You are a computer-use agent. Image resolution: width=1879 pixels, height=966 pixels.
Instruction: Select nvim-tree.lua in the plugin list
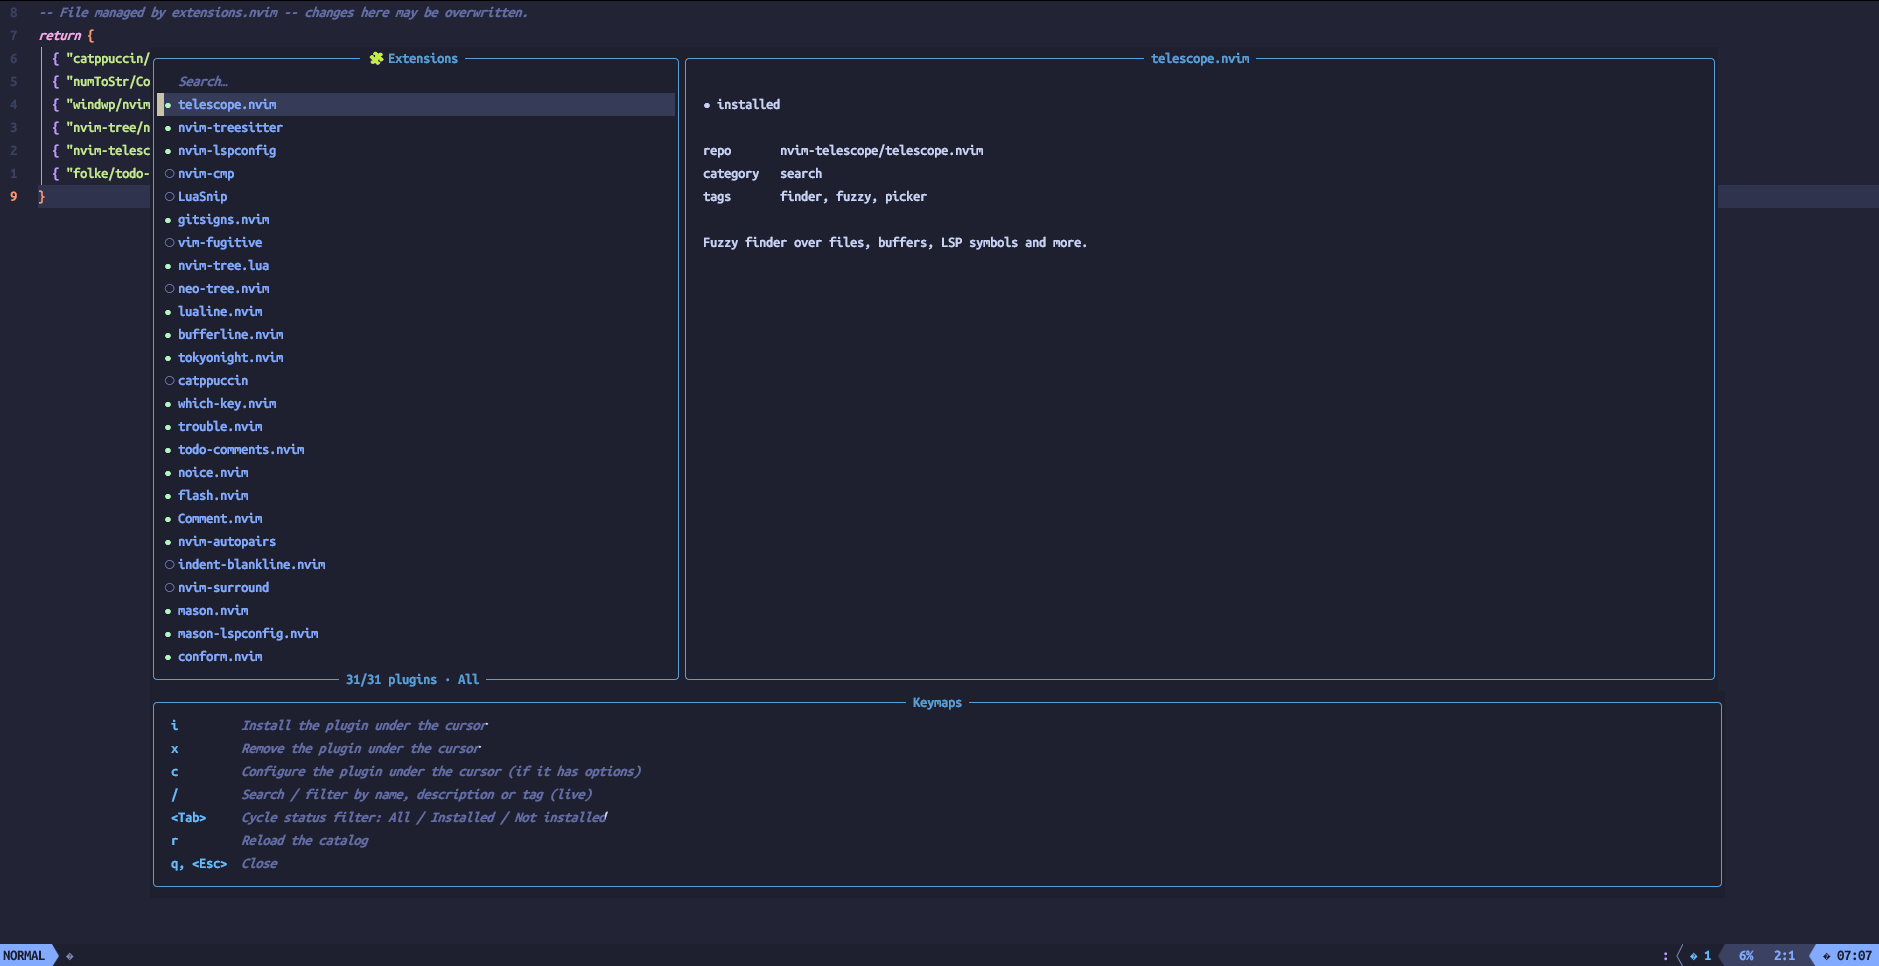coord(416,266)
